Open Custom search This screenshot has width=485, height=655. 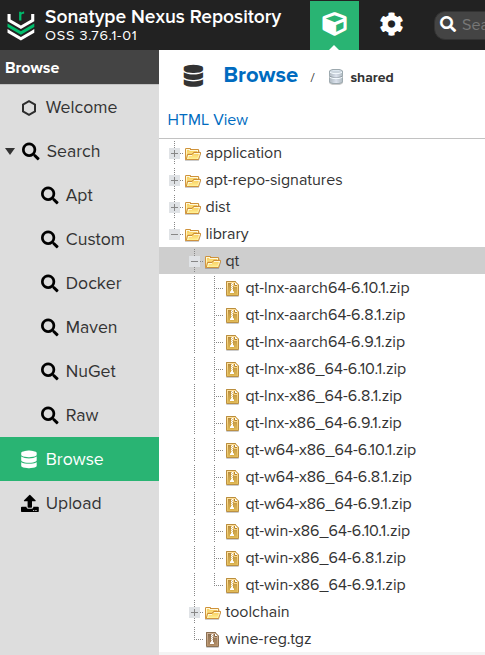tap(79, 239)
